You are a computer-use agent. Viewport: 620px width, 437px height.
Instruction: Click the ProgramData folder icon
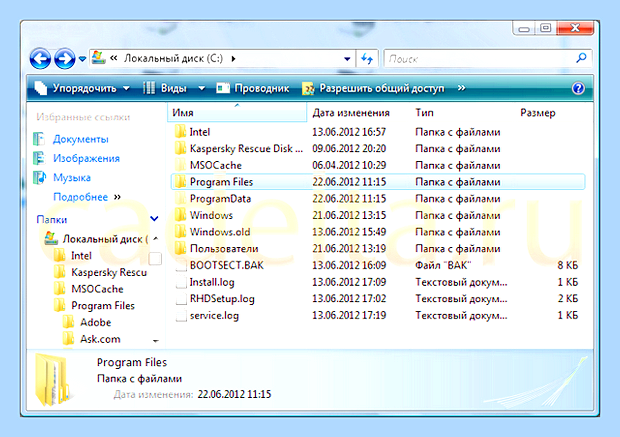point(180,199)
